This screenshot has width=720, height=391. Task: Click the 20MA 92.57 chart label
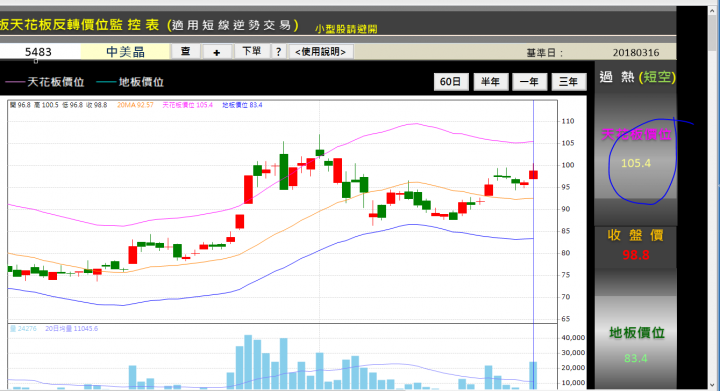(x=135, y=105)
